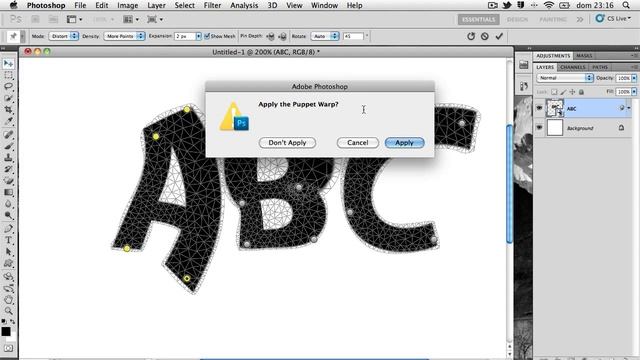Screen dimensions: 640x360
Task: Click the dialog Cancel button
Action: (x=358, y=143)
